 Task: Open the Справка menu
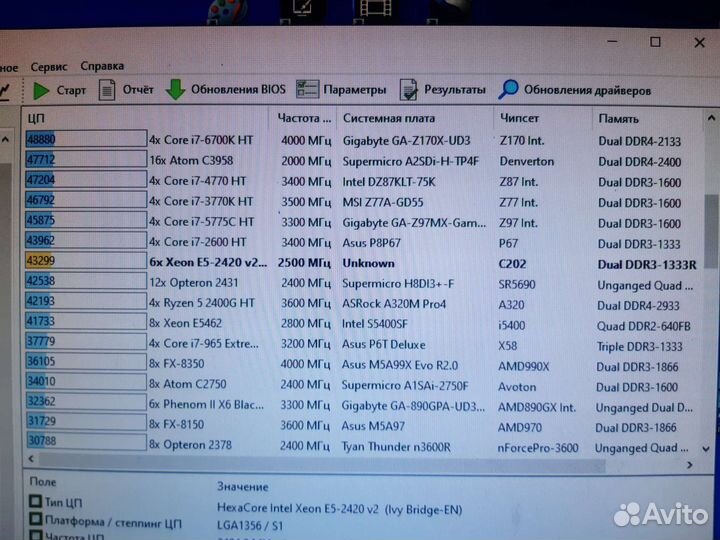pos(102,66)
